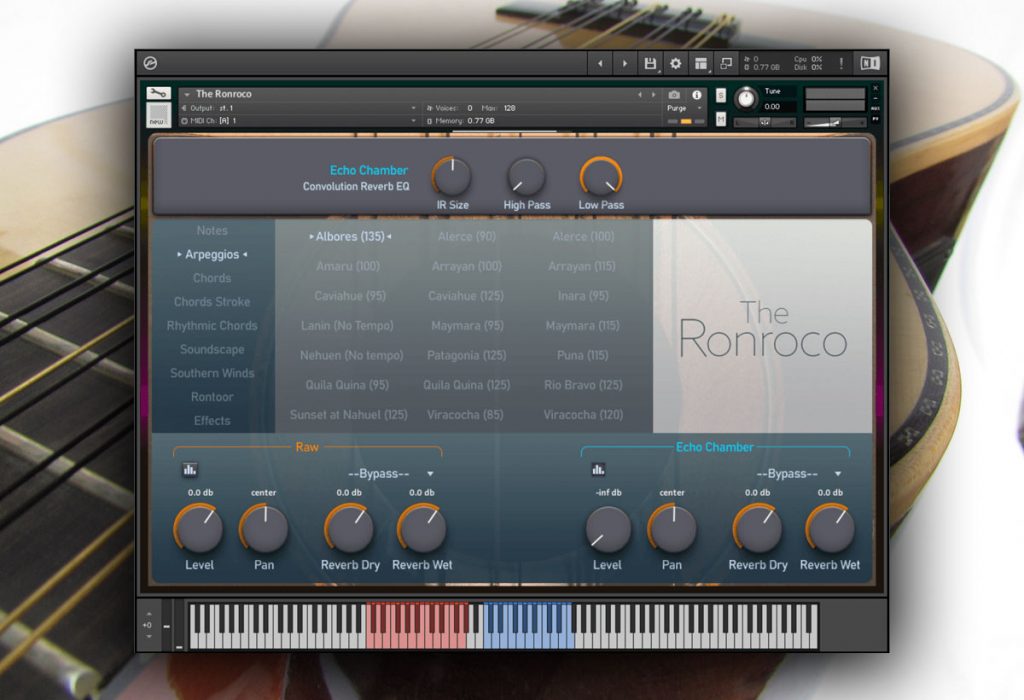
Task: Click the Tune value 0.00 field
Action: point(779,106)
